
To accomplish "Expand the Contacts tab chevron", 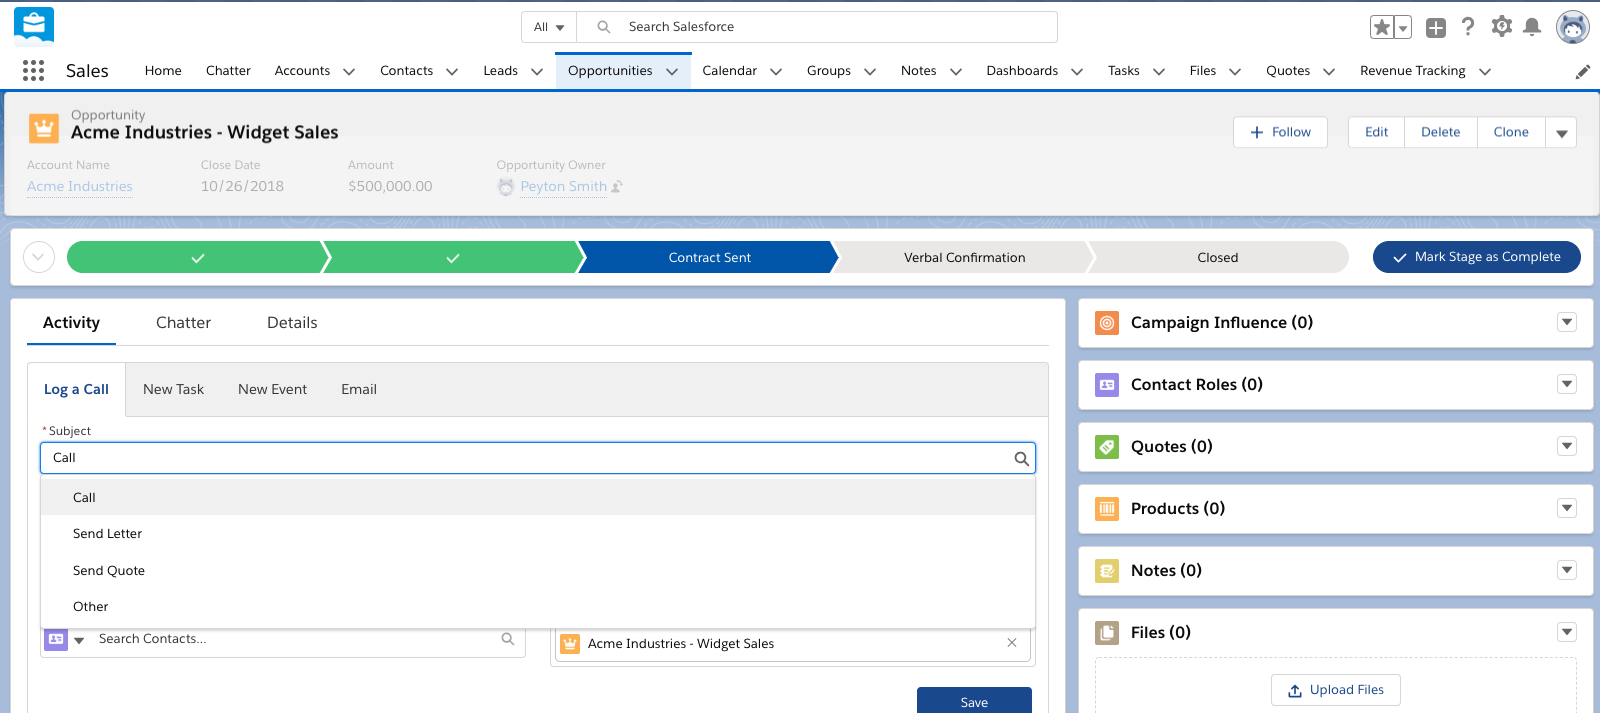I will point(452,72).
